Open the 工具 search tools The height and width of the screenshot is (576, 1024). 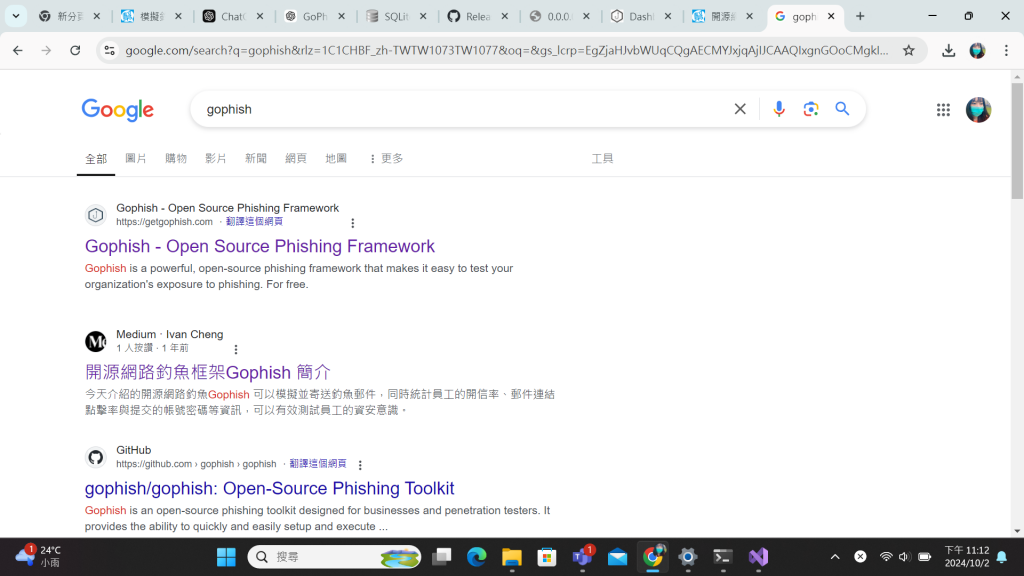[602, 159]
